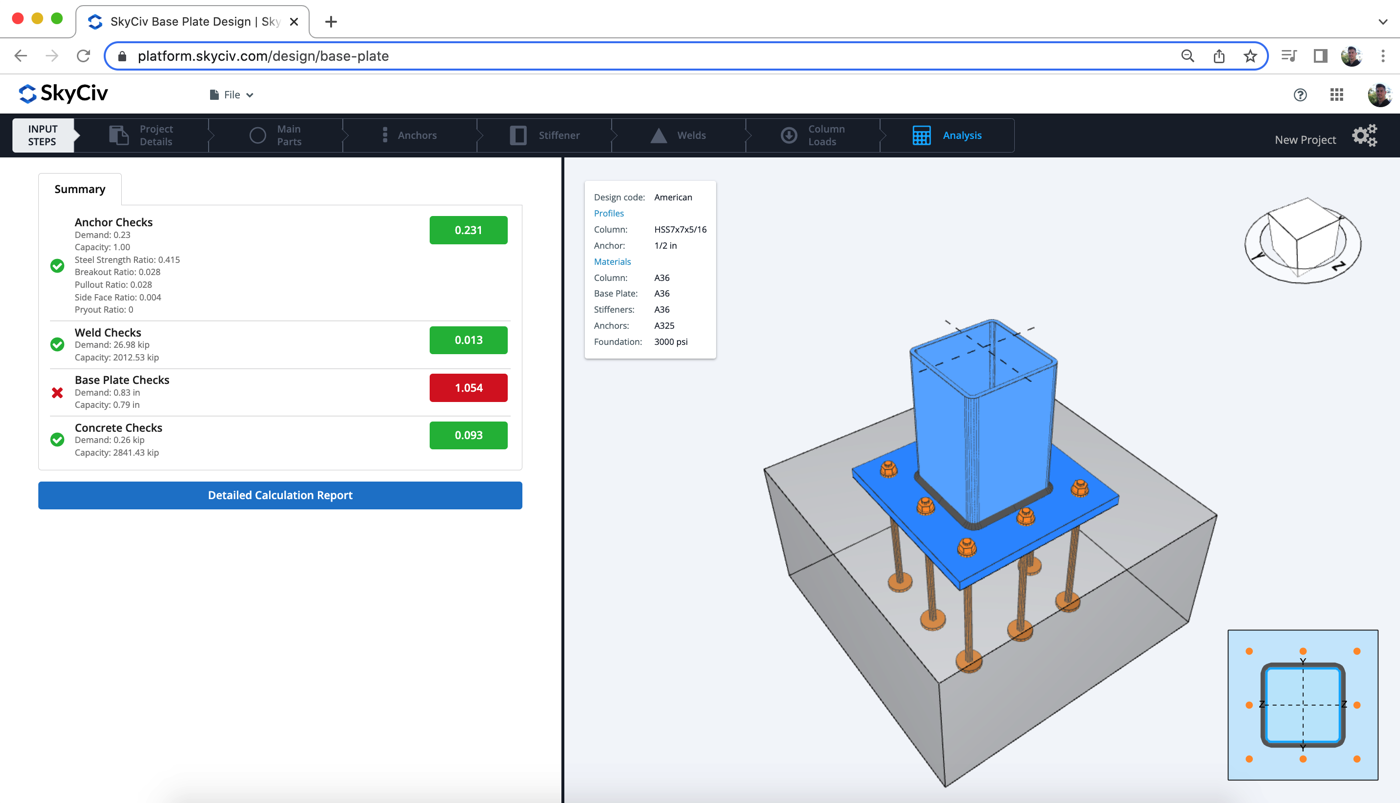Click the Profiles link in design summary
The width and height of the screenshot is (1400, 803).
[608, 213]
